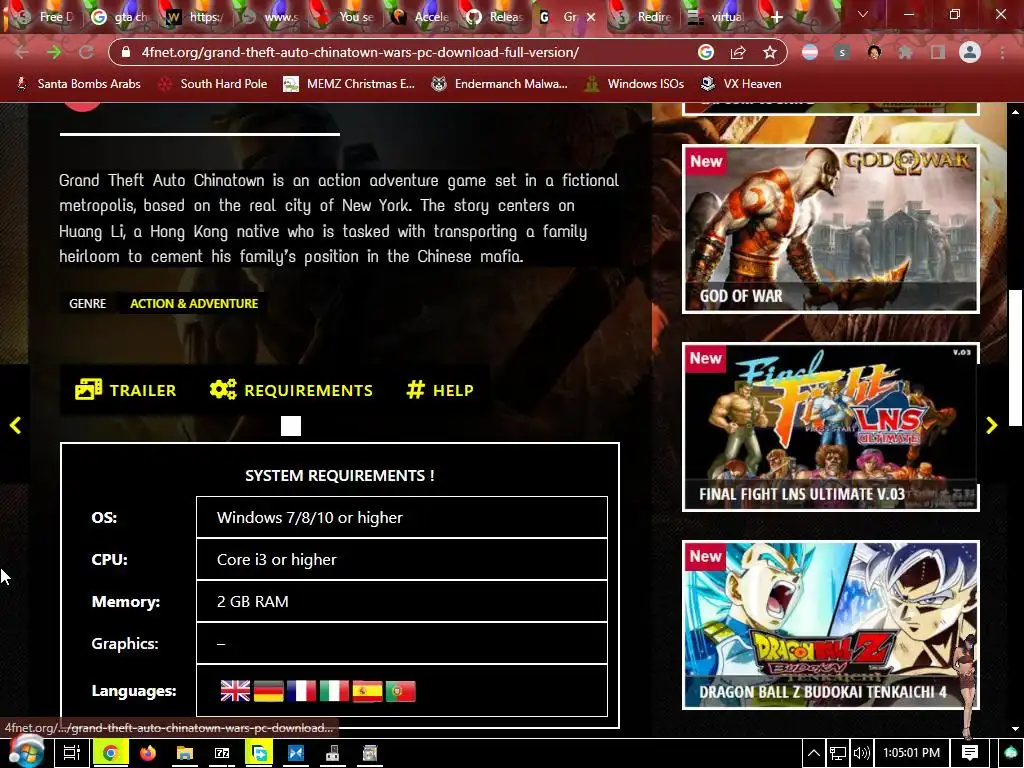Screen dimensions: 1024x768
Task: Click the 'ACTION & ADVENTURE' genre link
Action: (x=194, y=304)
